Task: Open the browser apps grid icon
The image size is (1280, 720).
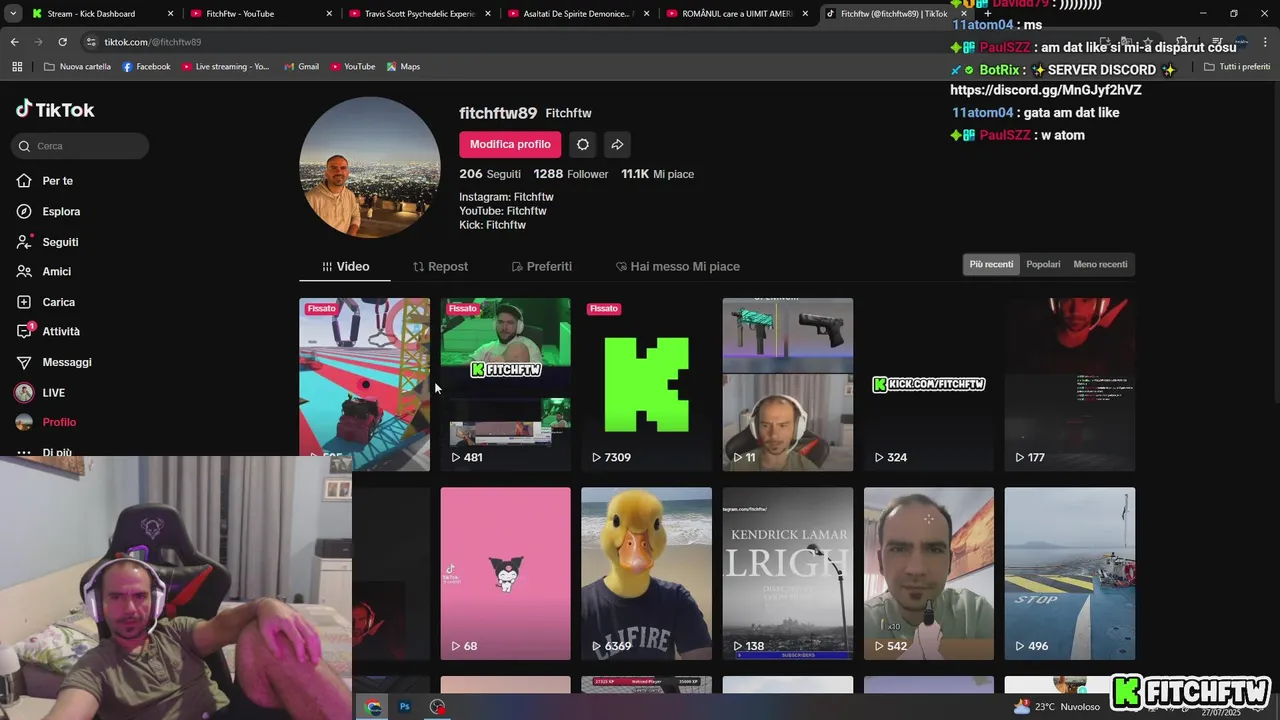Action: coord(17,67)
